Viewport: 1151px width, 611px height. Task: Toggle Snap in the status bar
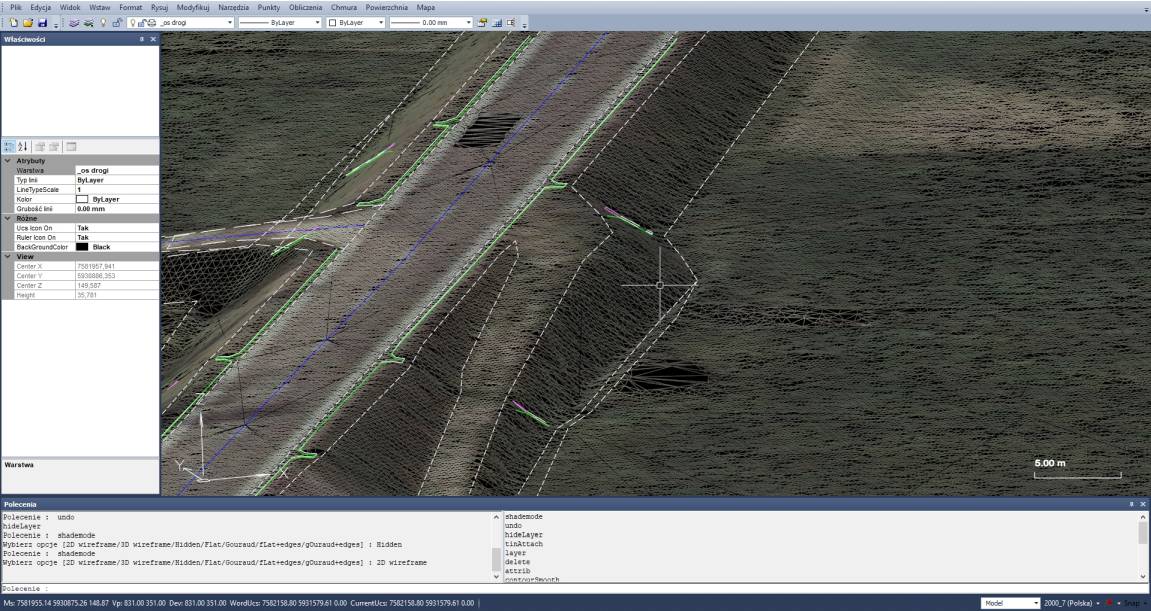(x=1133, y=603)
